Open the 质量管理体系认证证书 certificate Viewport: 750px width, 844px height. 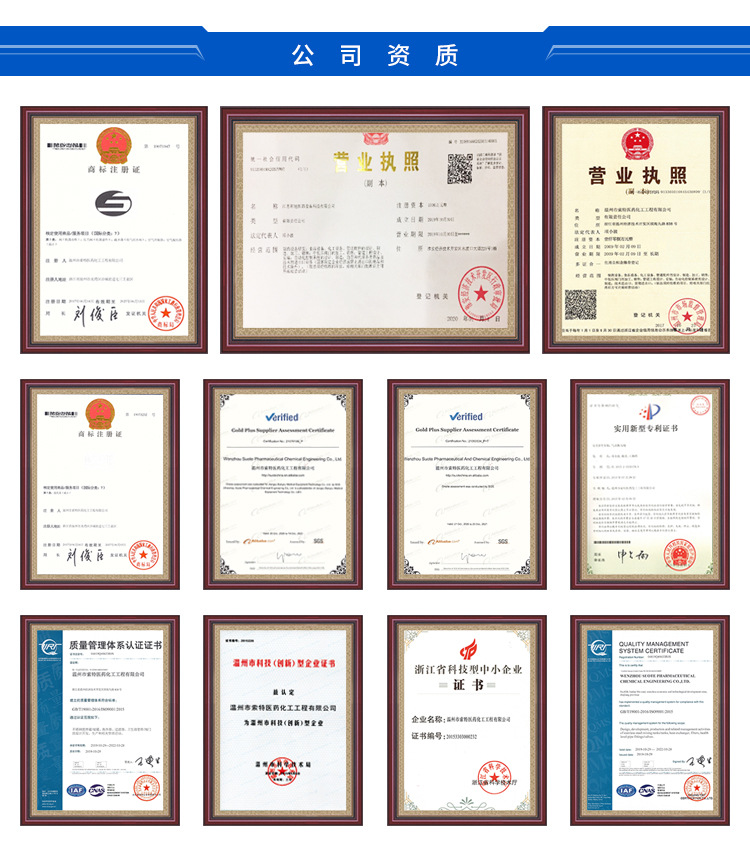click(100, 721)
